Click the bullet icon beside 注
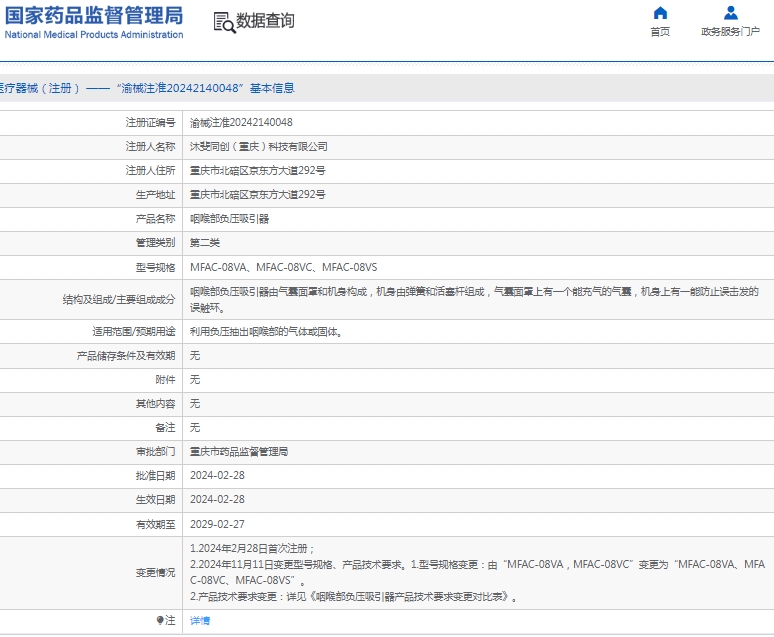The height and width of the screenshot is (637, 774). coord(159,620)
